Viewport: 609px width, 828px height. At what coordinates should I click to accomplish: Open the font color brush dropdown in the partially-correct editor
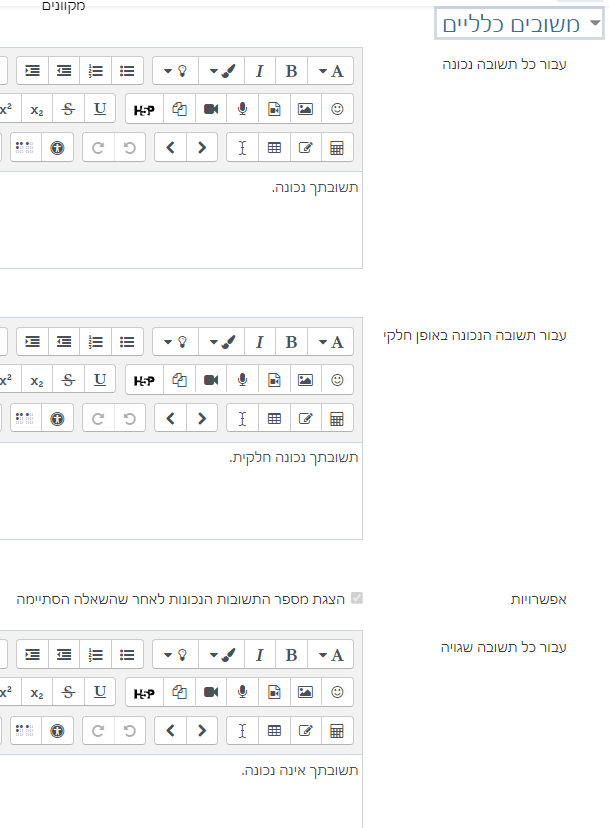coord(221,342)
